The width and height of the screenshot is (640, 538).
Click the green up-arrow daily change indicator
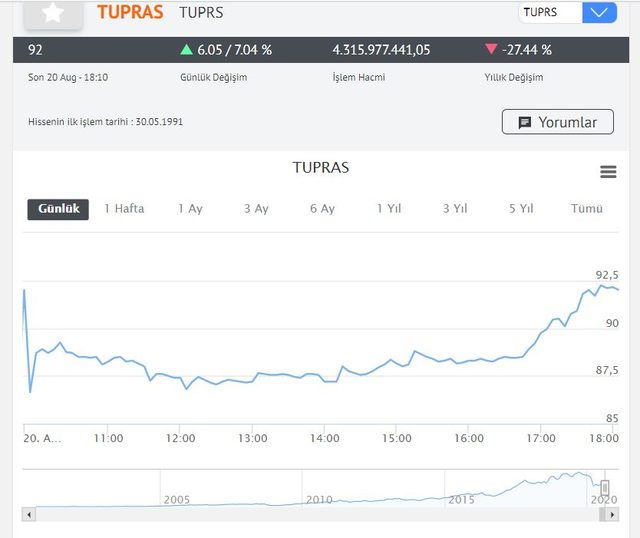pos(186,50)
